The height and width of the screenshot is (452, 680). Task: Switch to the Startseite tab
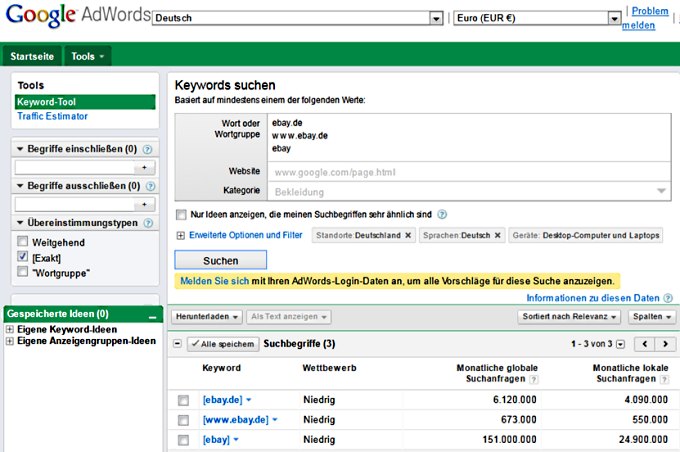click(32, 56)
